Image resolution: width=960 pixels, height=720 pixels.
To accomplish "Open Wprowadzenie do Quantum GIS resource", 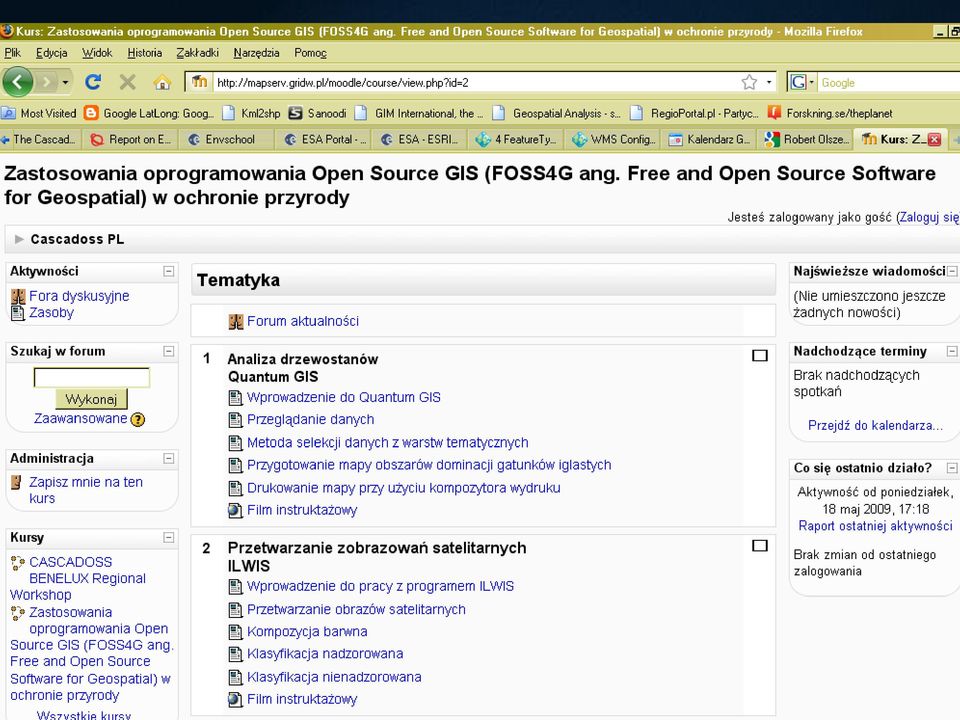I will (343, 397).
